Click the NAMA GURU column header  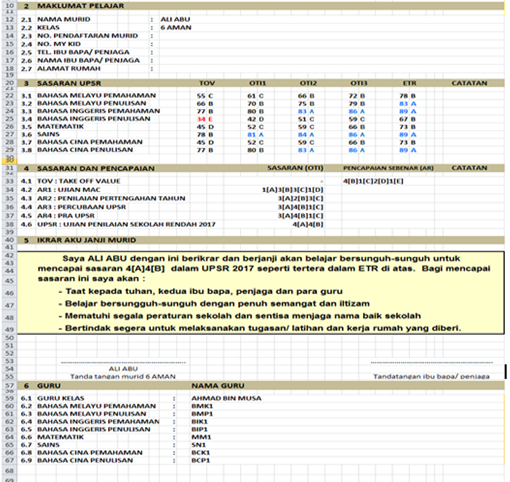[218, 386]
